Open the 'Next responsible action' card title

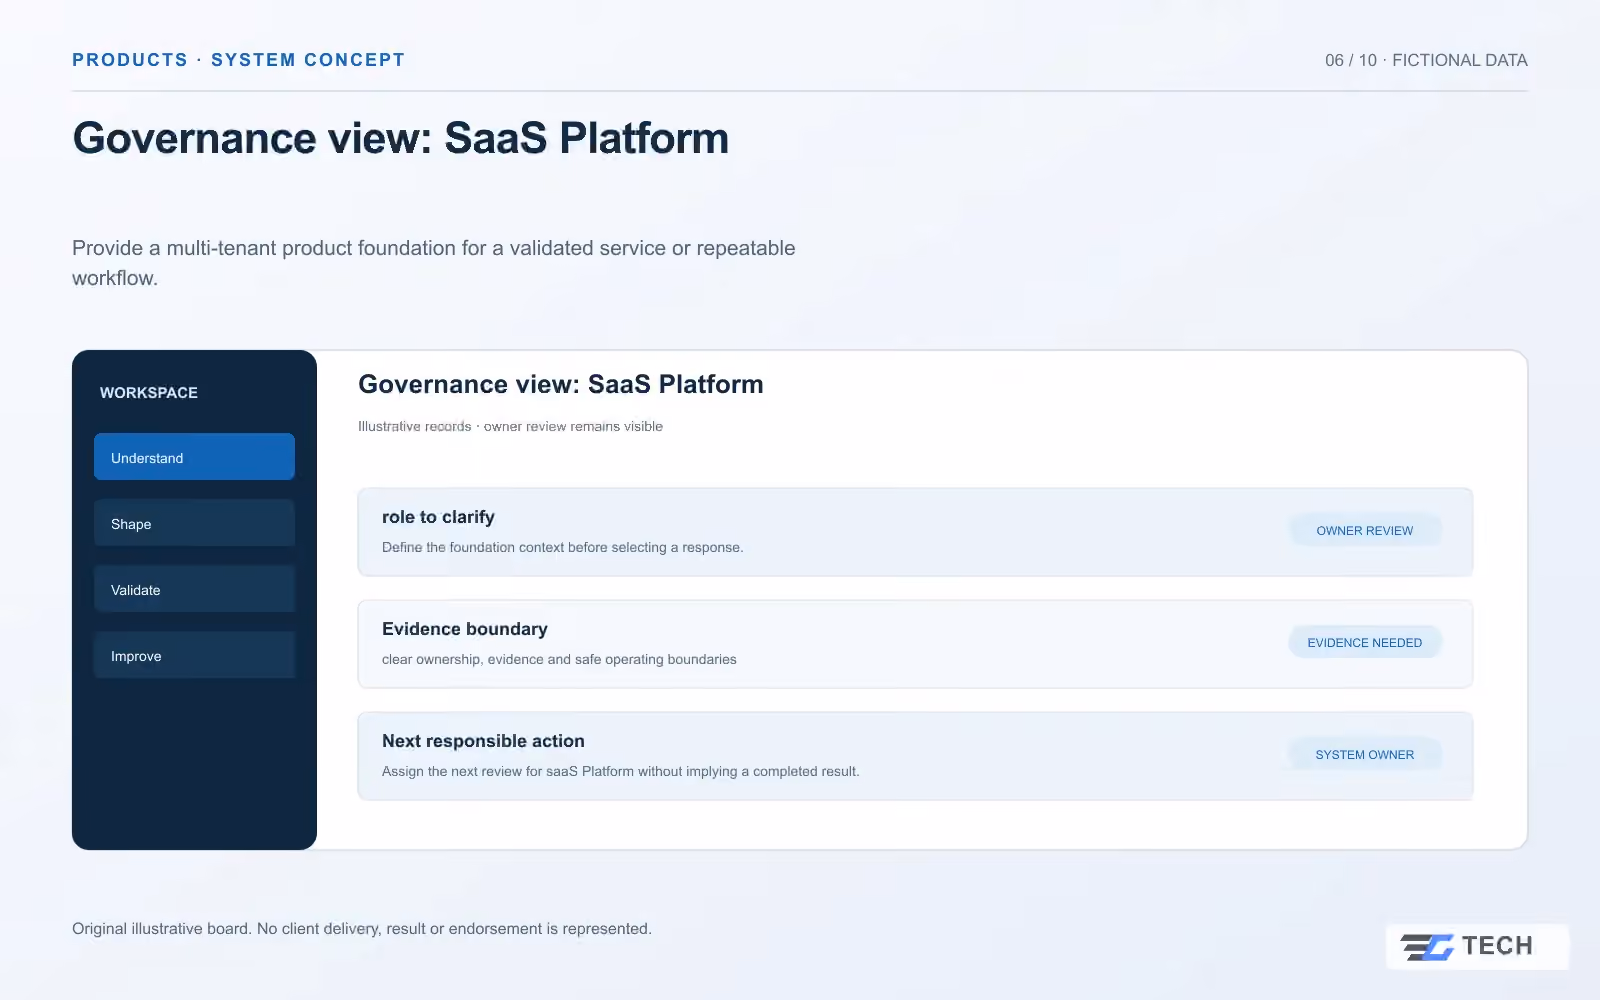pyautogui.click(x=483, y=741)
